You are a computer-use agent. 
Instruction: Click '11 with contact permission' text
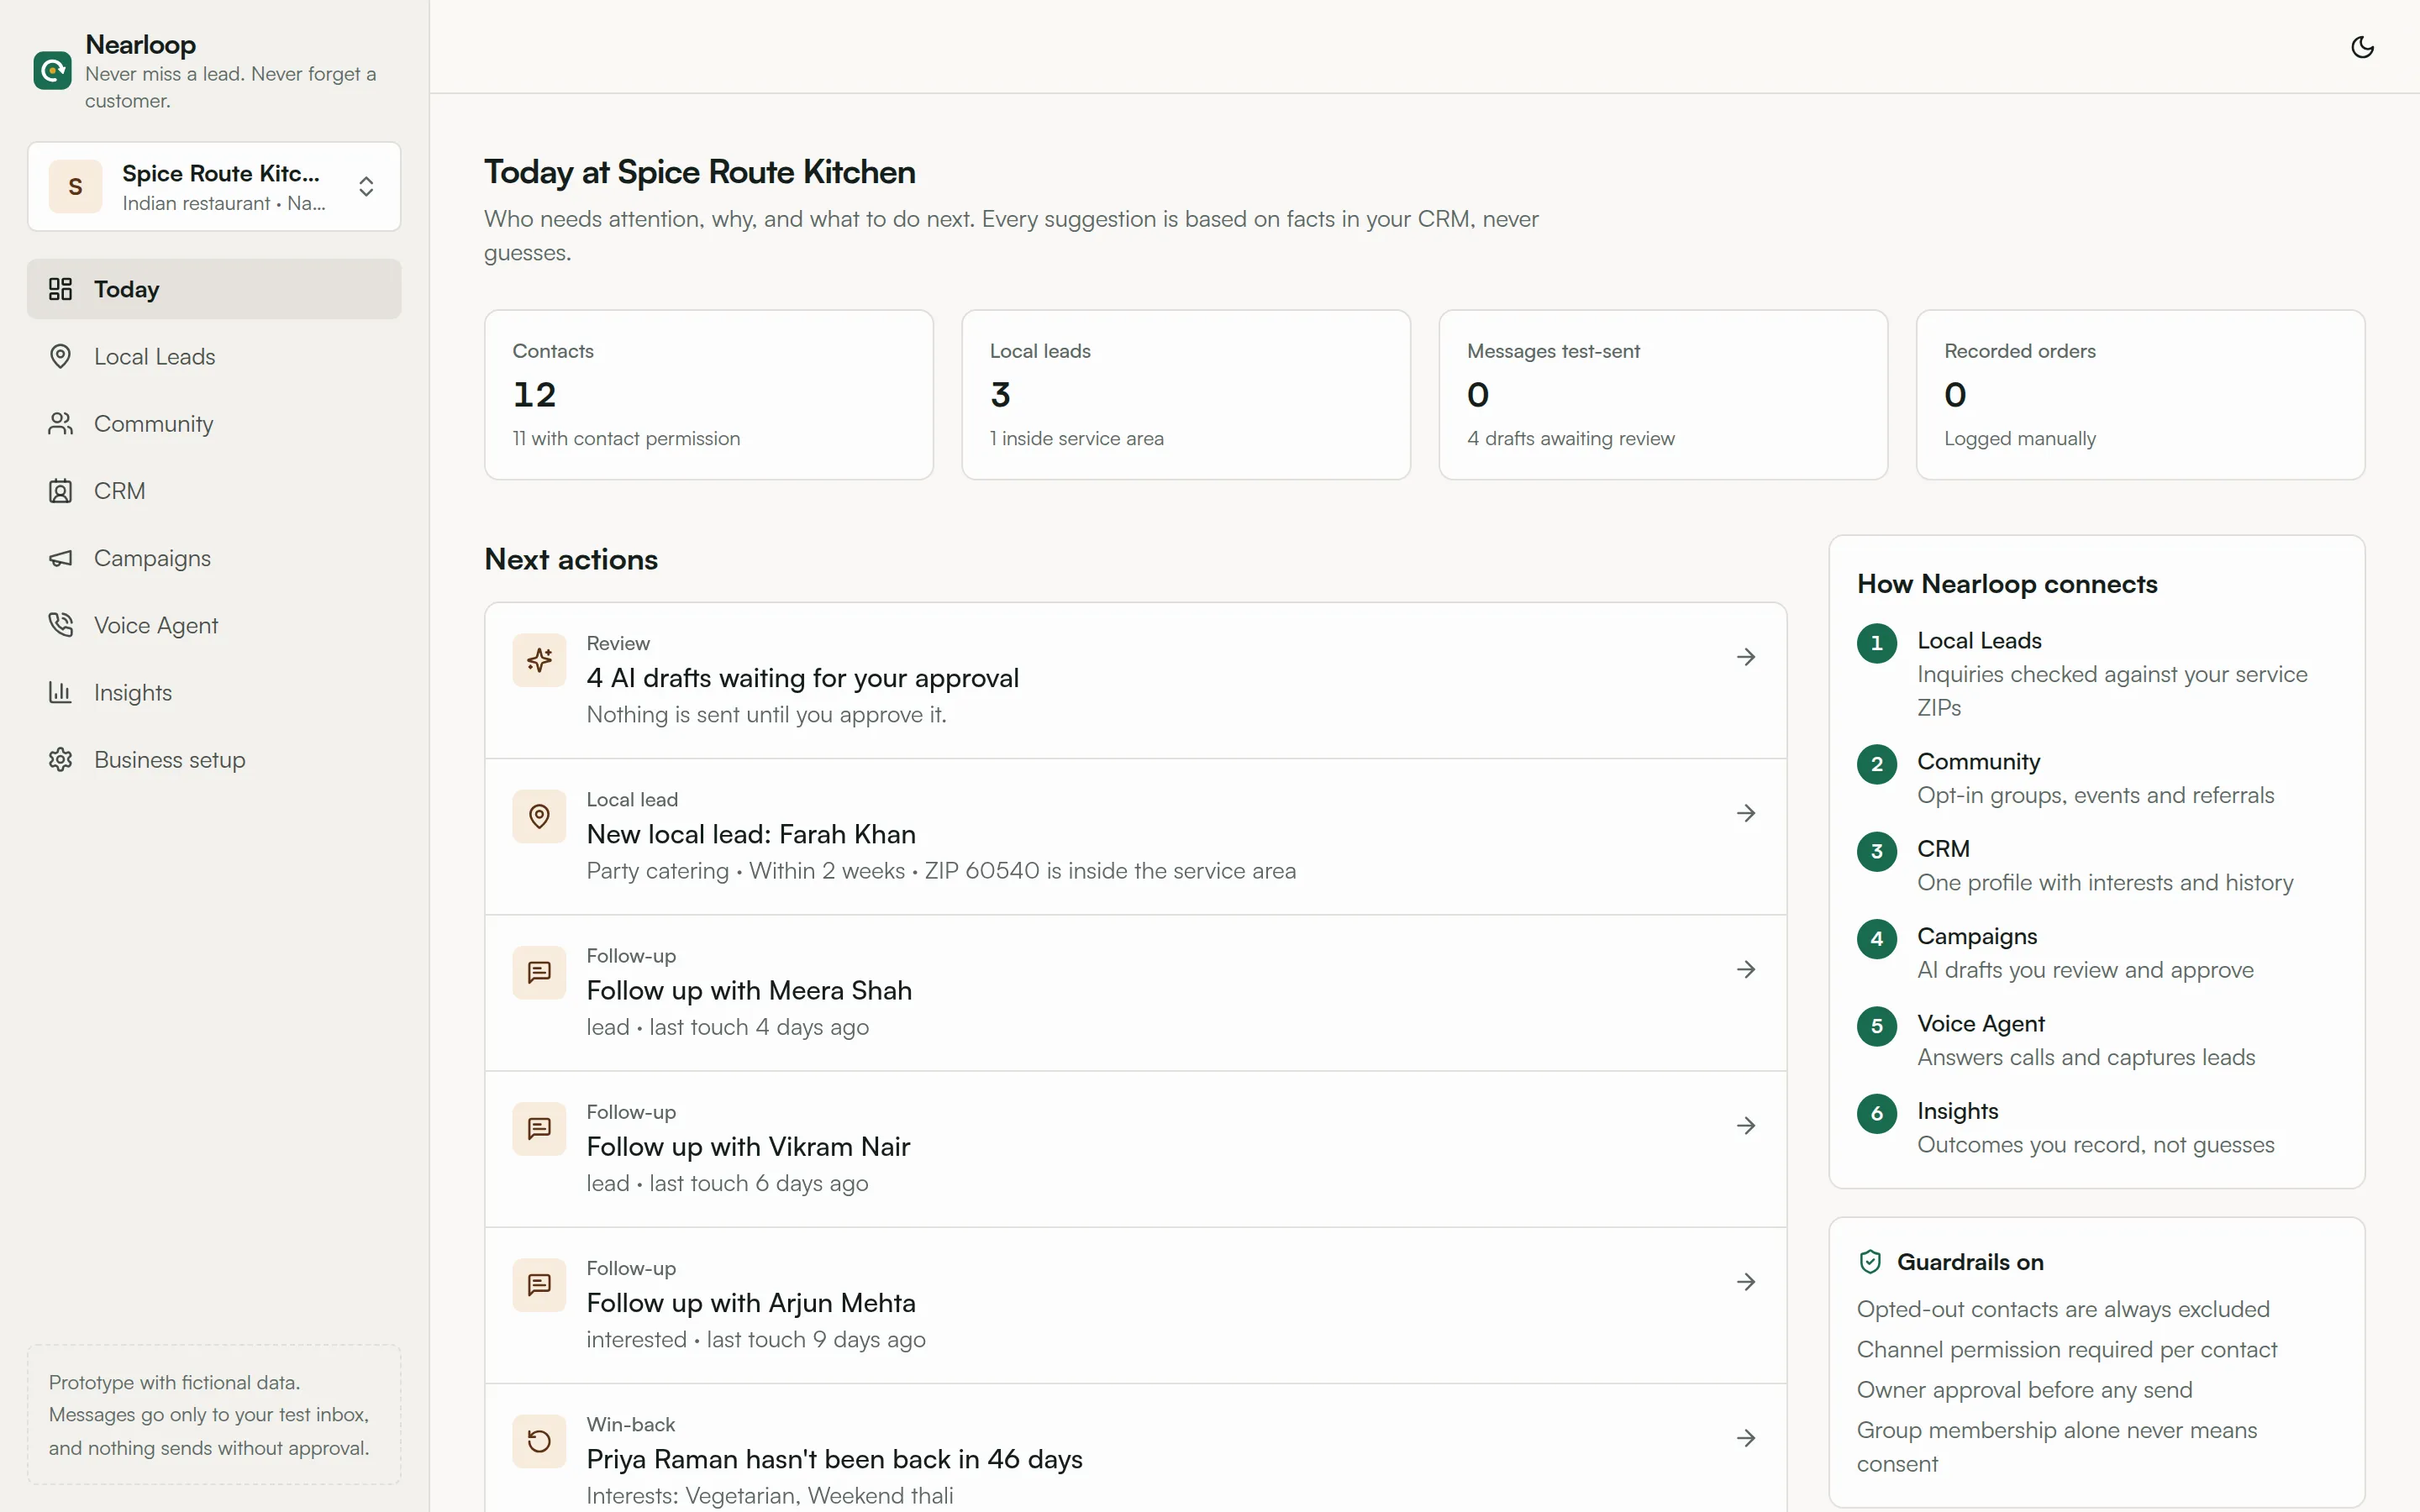click(x=626, y=439)
